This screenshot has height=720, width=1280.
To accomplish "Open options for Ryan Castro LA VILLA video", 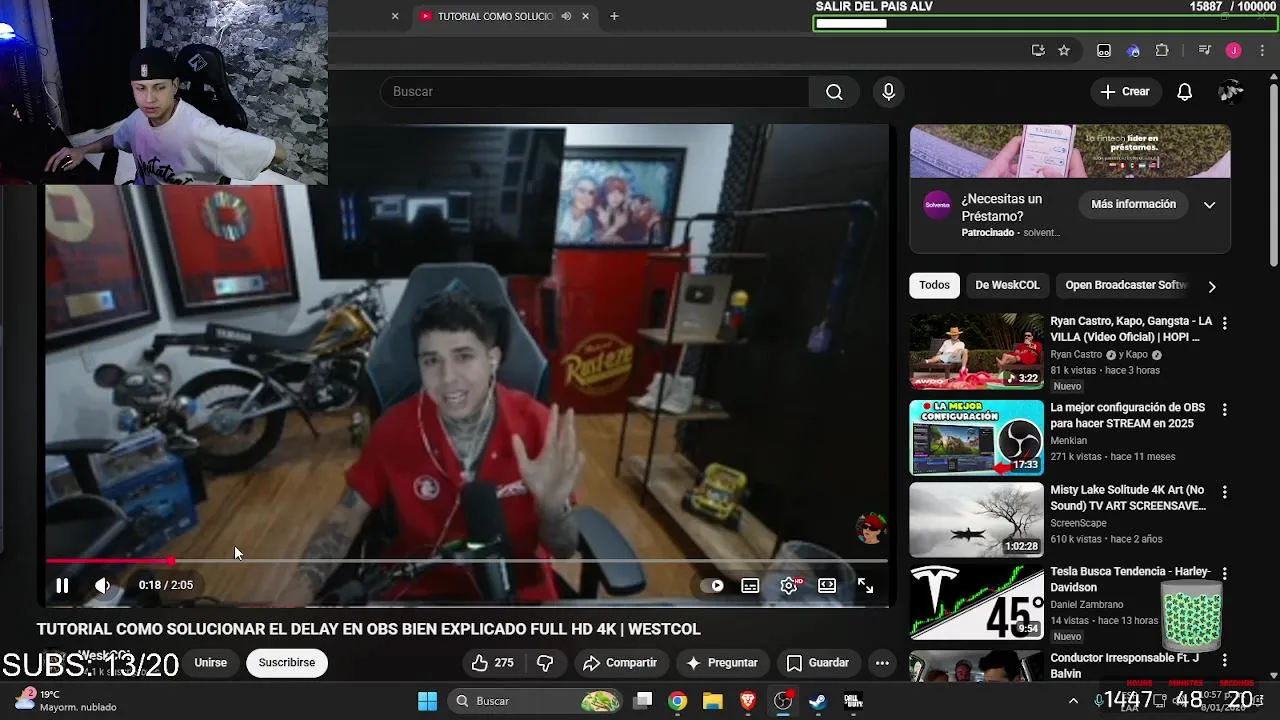I will coord(1224,323).
